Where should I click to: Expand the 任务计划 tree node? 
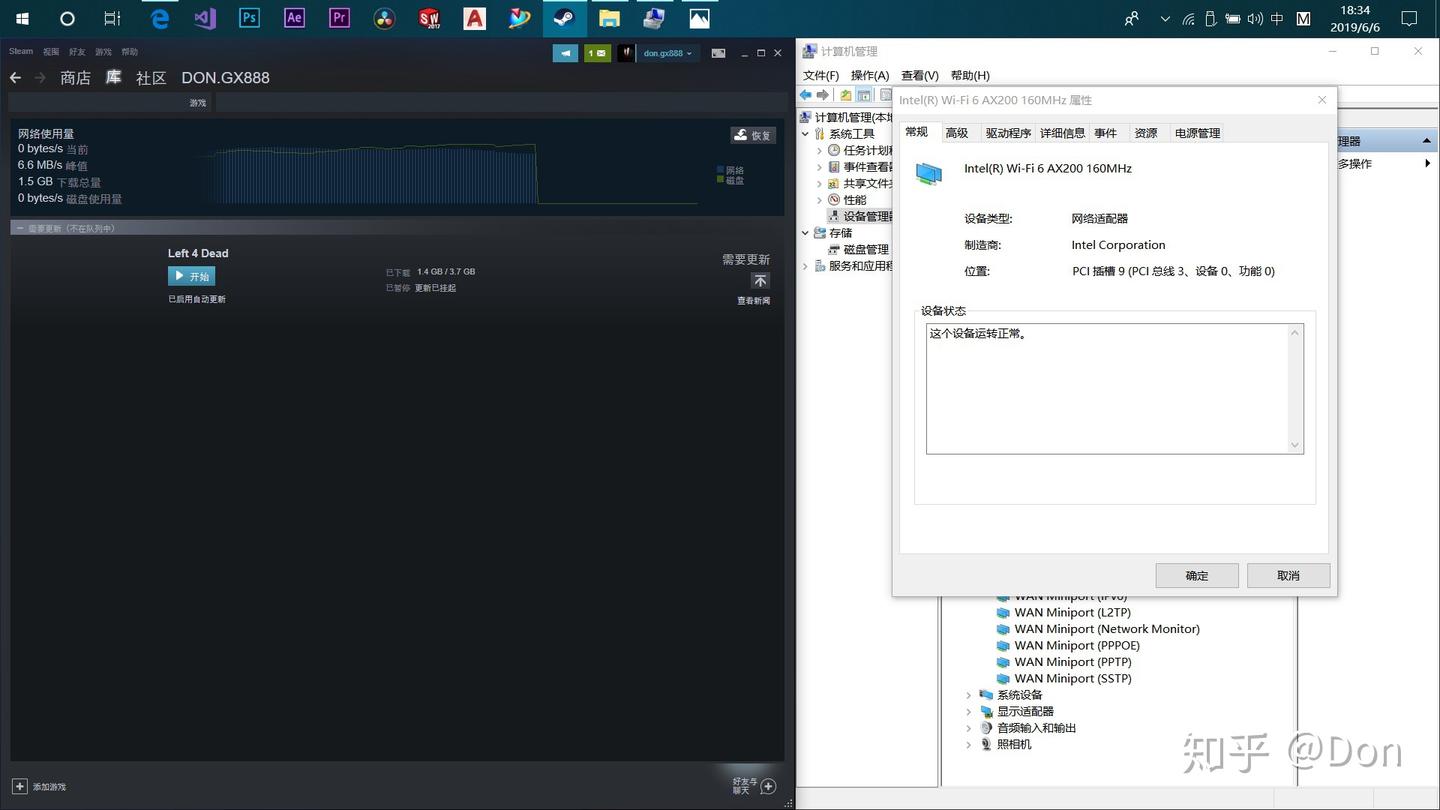820,150
